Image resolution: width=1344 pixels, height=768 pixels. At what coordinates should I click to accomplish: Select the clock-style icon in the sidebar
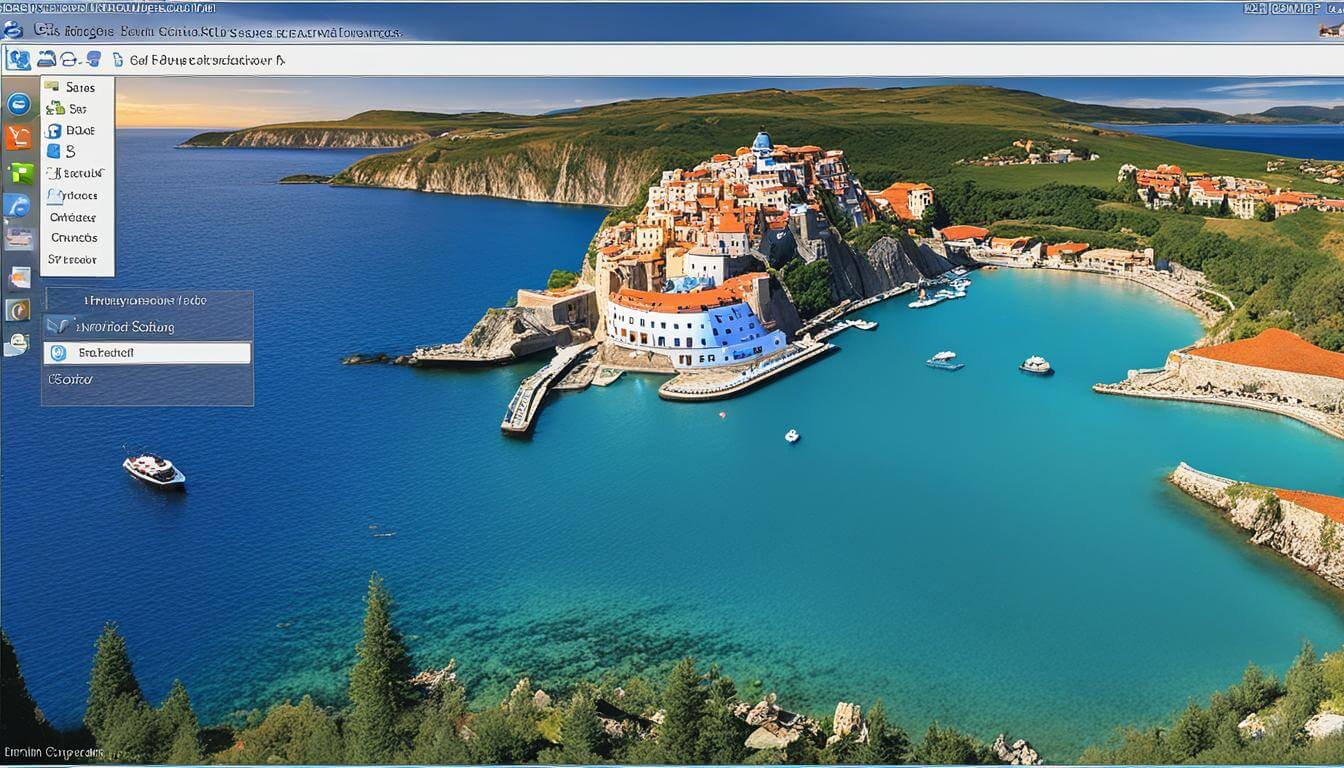click(x=18, y=310)
